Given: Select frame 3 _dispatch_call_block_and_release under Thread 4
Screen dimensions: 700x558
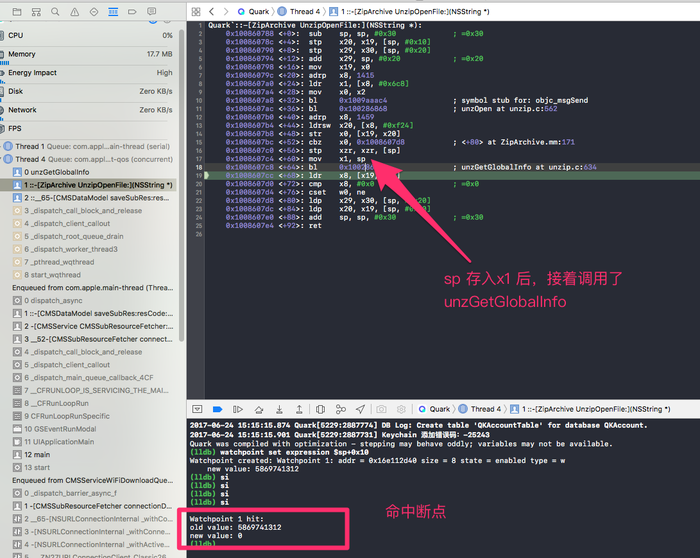Looking at the screenshot, I should 89,211.
